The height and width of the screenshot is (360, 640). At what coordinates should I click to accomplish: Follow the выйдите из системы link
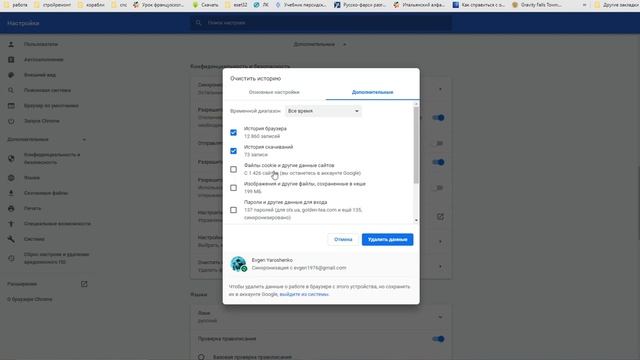coord(304,294)
